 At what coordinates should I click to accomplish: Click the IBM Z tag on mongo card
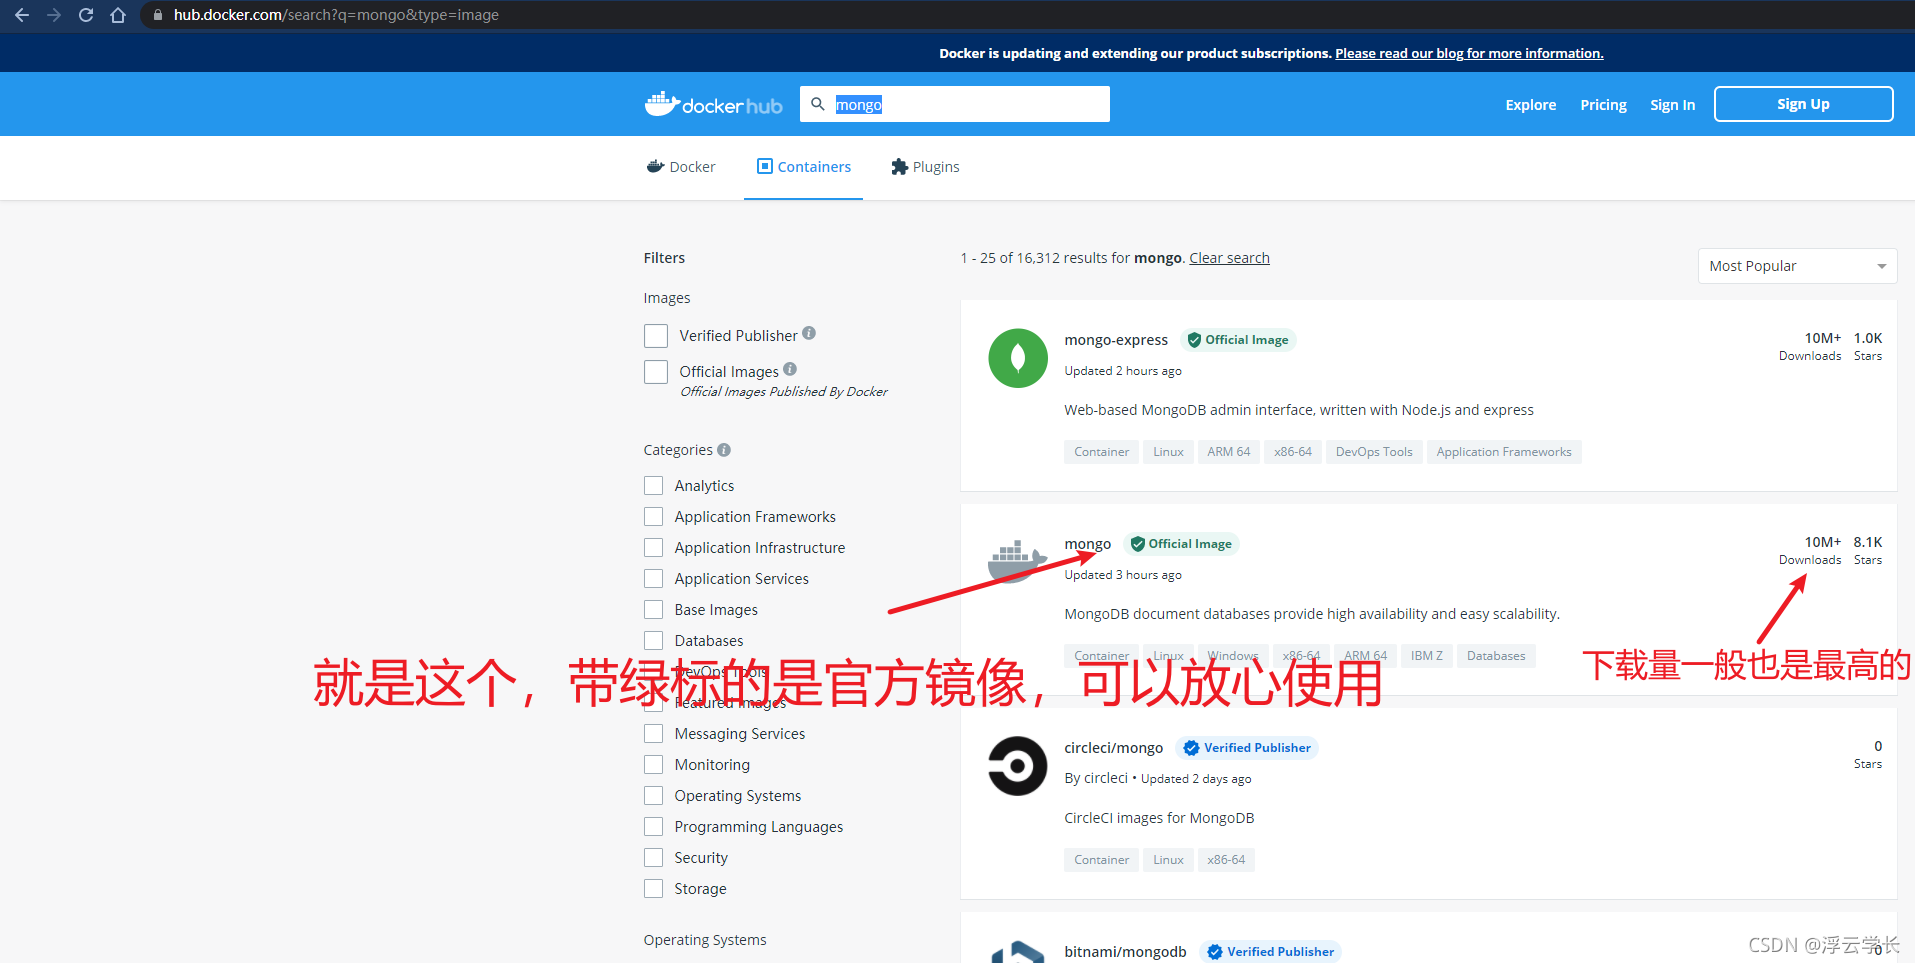pyautogui.click(x=1427, y=656)
